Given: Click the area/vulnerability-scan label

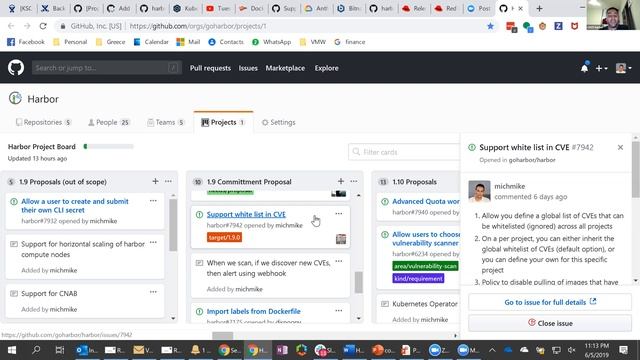Looking at the screenshot, I should pos(425,266).
